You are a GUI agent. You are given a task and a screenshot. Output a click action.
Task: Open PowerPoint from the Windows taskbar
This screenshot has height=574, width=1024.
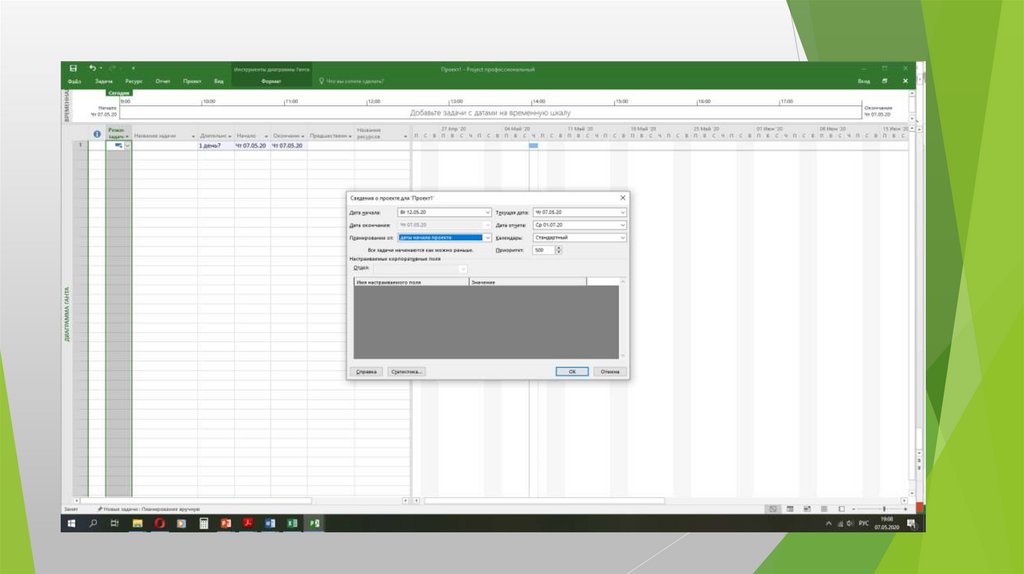click(x=226, y=523)
